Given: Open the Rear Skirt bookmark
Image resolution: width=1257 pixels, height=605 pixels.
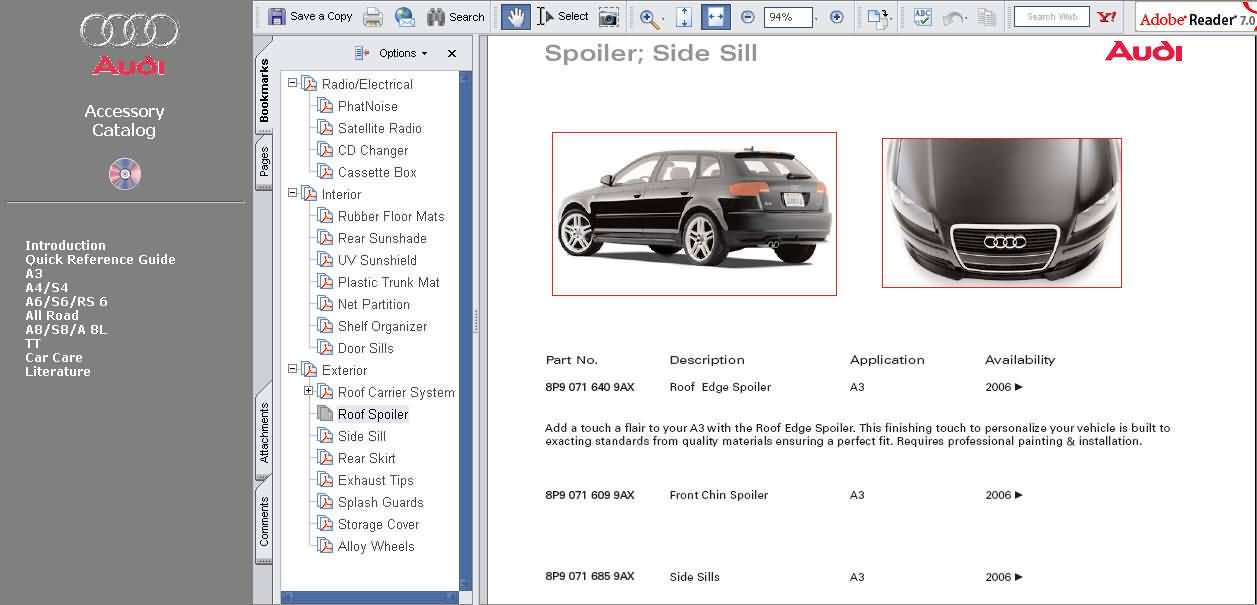Looking at the screenshot, I should (366, 458).
